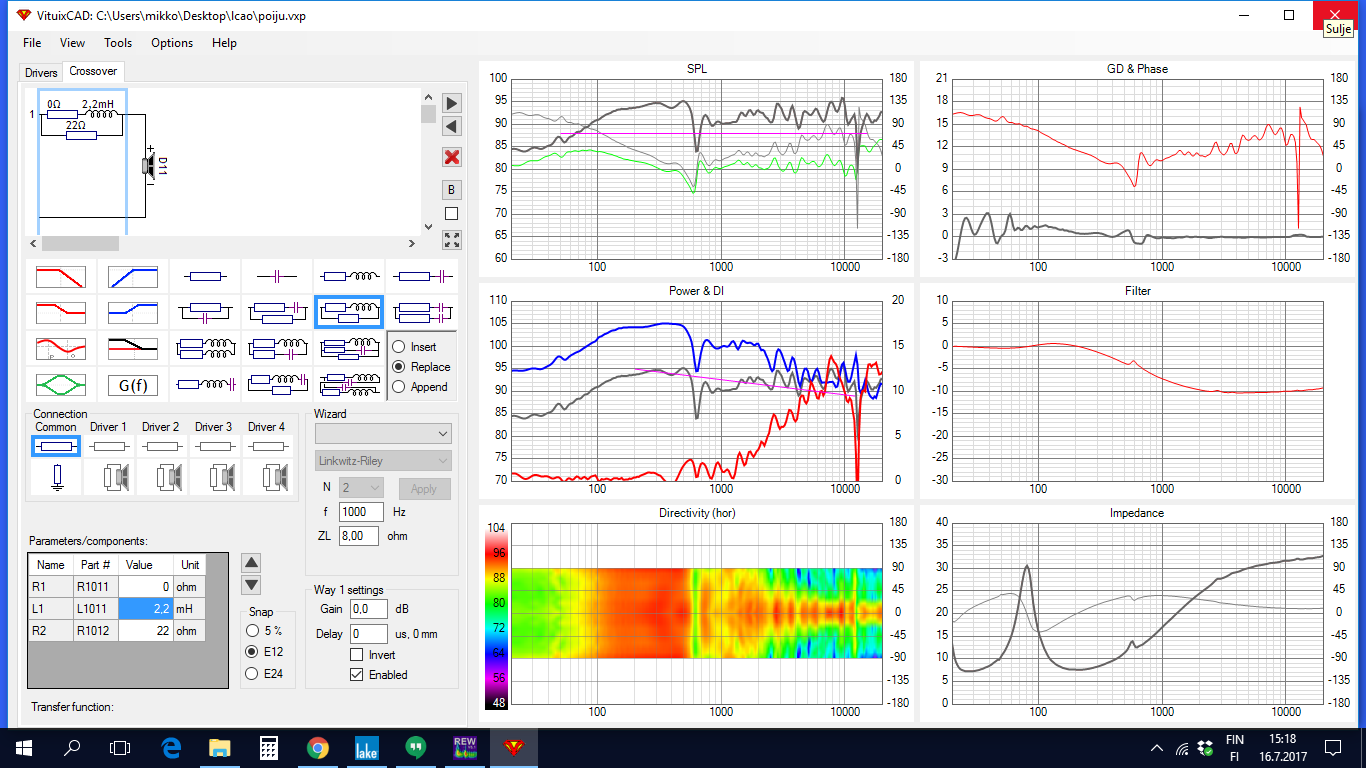The height and width of the screenshot is (768, 1366).
Task: Open the G(f) transfer function block
Action: coord(133,384)
